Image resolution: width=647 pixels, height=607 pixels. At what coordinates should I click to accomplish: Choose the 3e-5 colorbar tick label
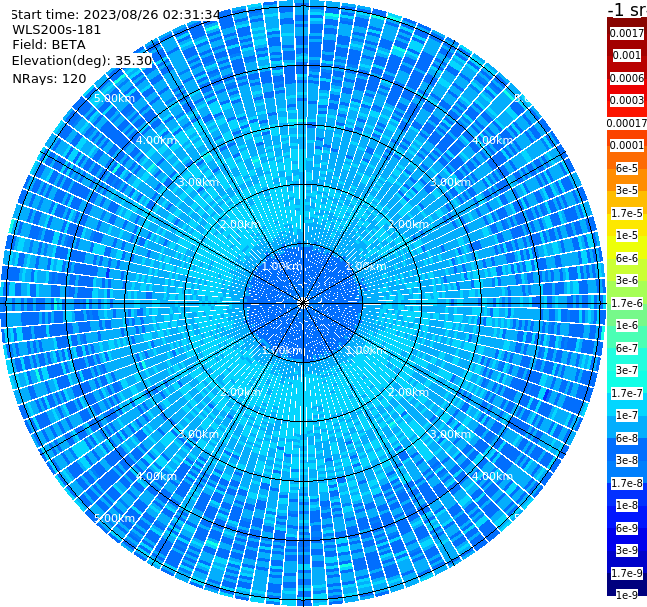point(627,190)
